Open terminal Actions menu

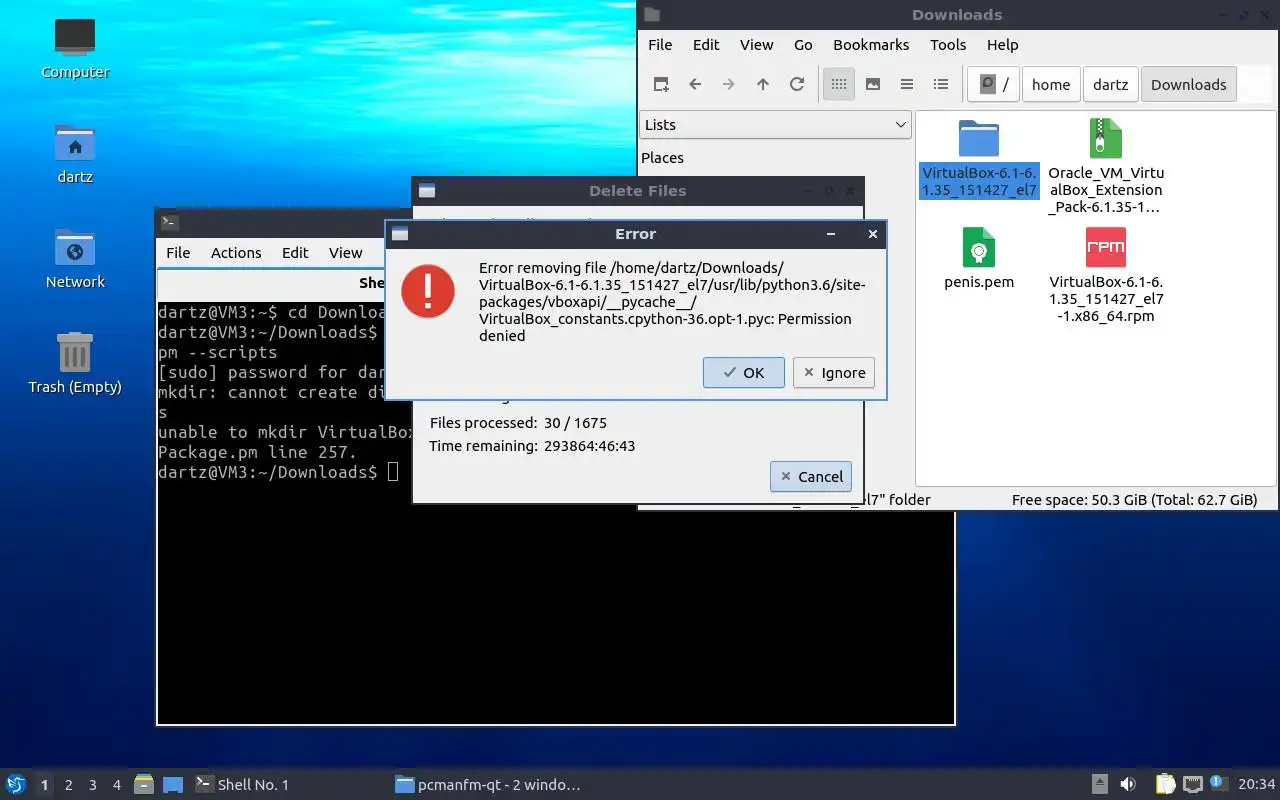click(x=236, y=253)
